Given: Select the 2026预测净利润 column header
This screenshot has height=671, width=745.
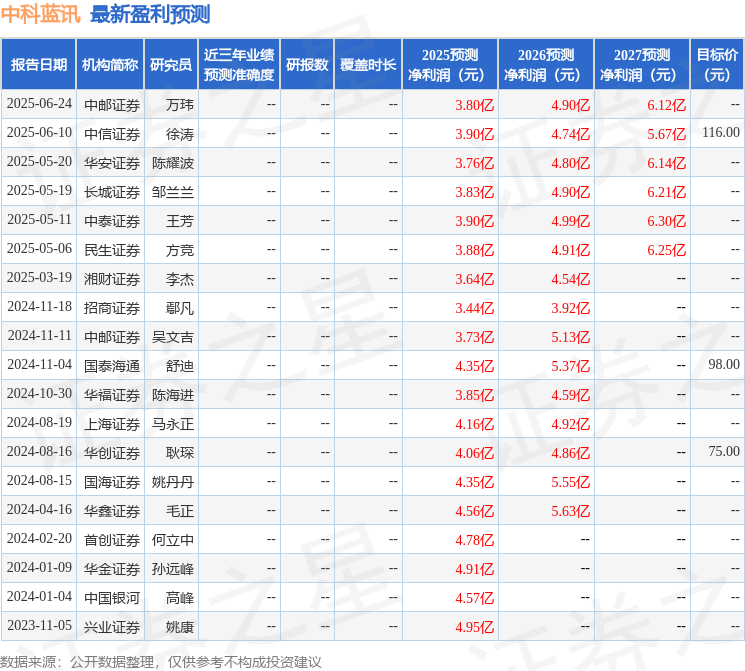Looking at the screenshot, I should [x=546, y=64].
